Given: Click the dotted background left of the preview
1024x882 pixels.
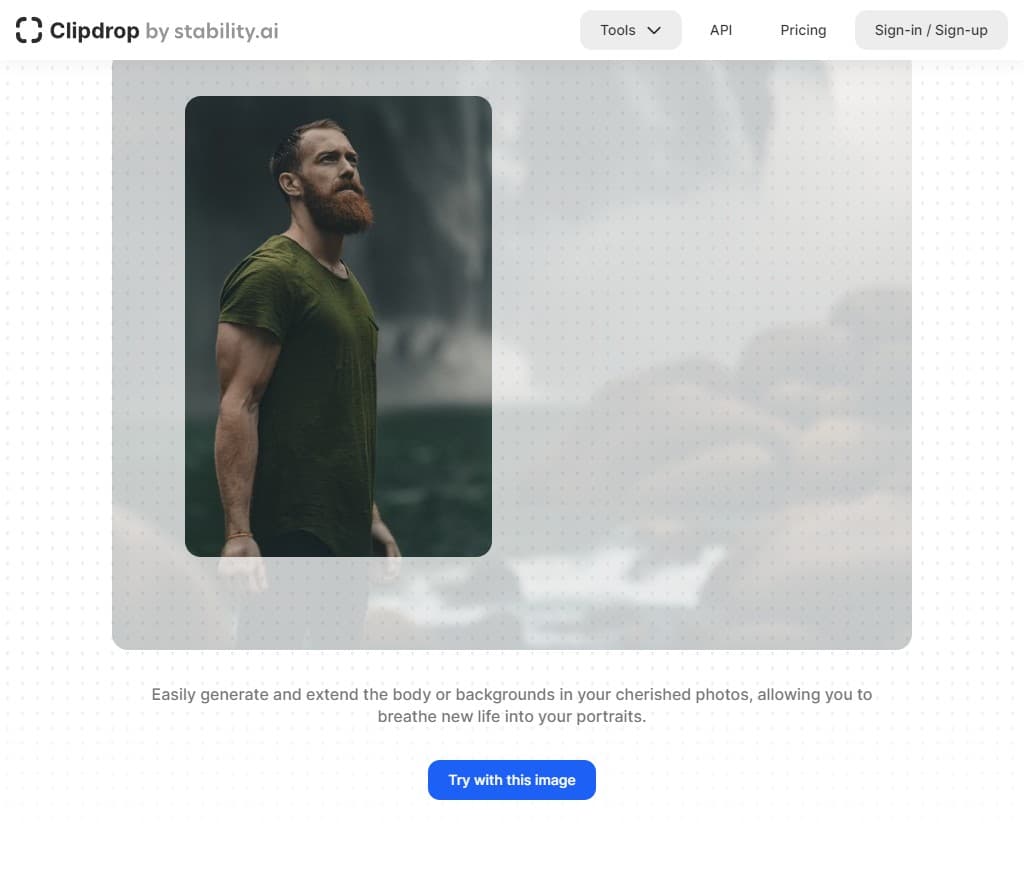Looking at the screenshot, I should (x=56, y=354).
